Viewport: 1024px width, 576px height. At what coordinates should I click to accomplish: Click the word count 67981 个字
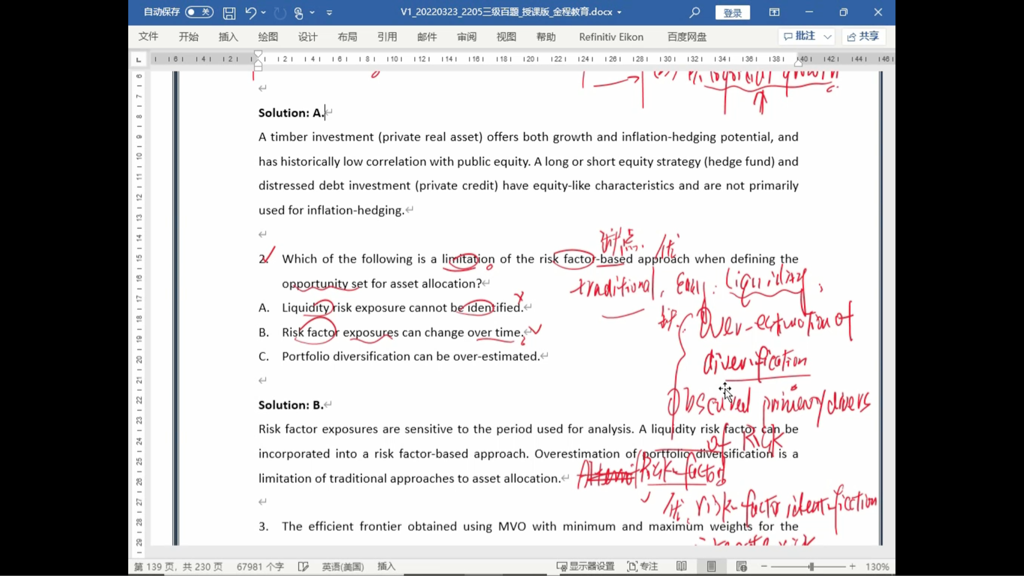(x=260, y=566)
